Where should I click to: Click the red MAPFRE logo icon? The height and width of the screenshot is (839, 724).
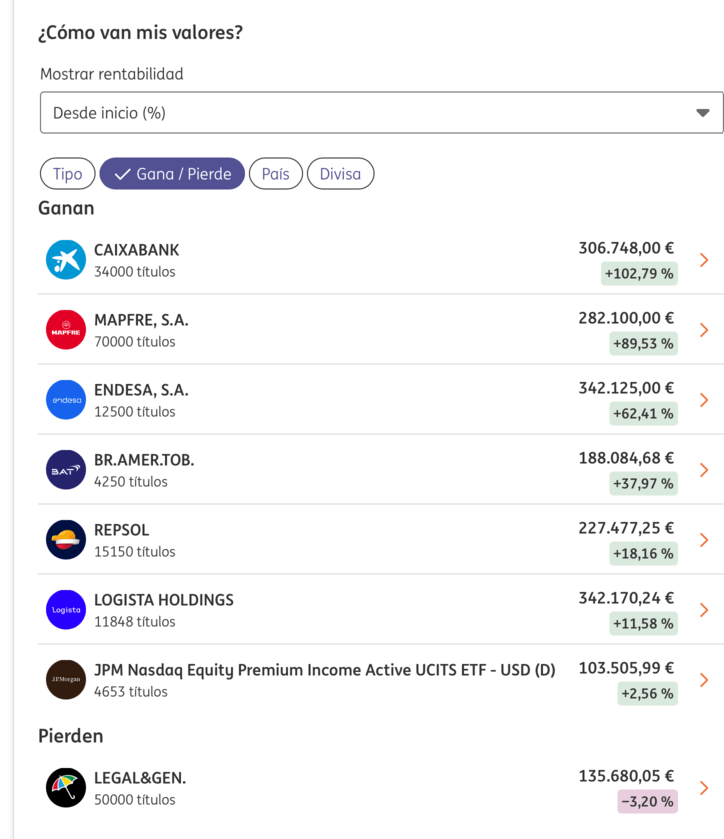pyautogui.click(x=66, y=330)
